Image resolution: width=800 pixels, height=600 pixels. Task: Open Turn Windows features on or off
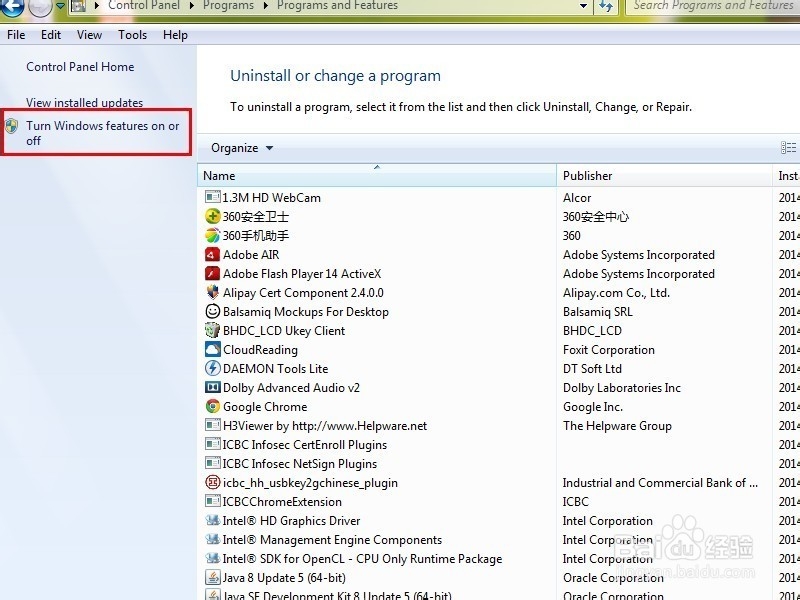[103, 133]
